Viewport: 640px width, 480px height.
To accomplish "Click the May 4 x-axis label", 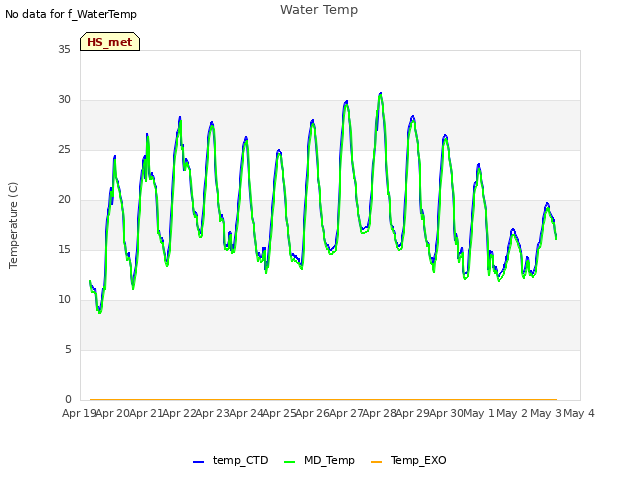I will tap(579, 413).
